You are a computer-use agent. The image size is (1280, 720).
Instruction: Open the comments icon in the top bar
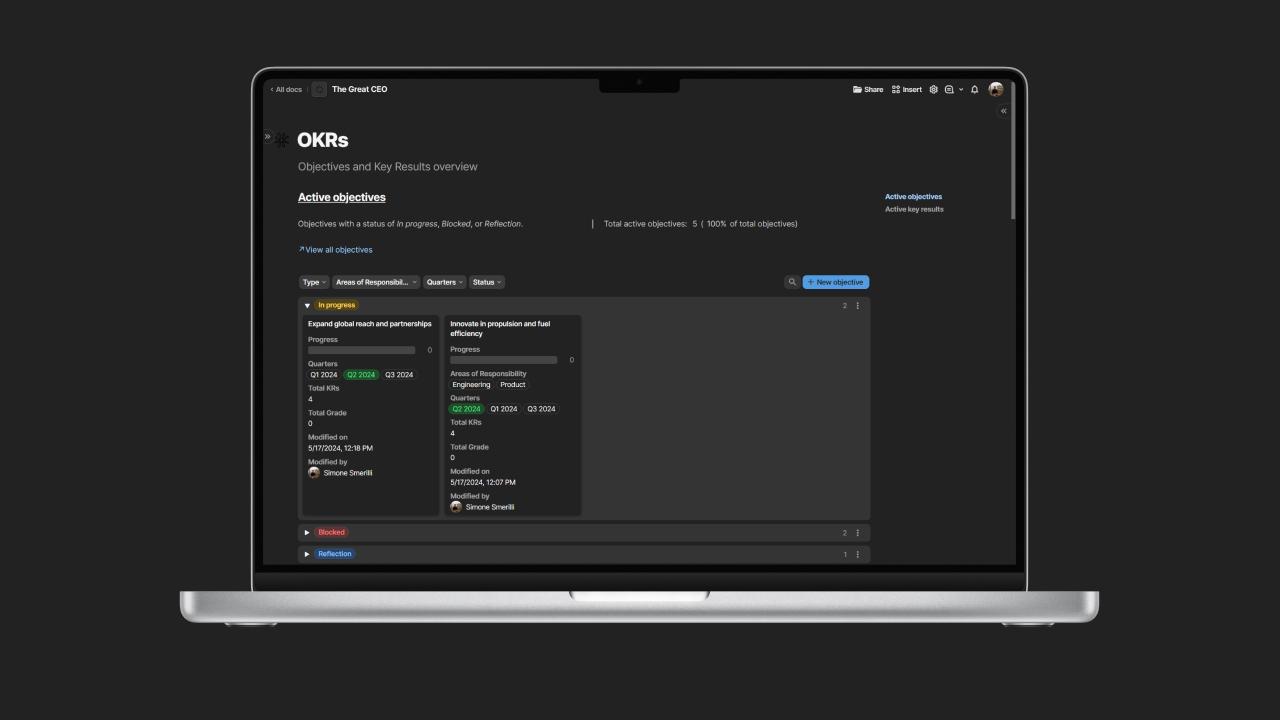(x=949, y=89)
